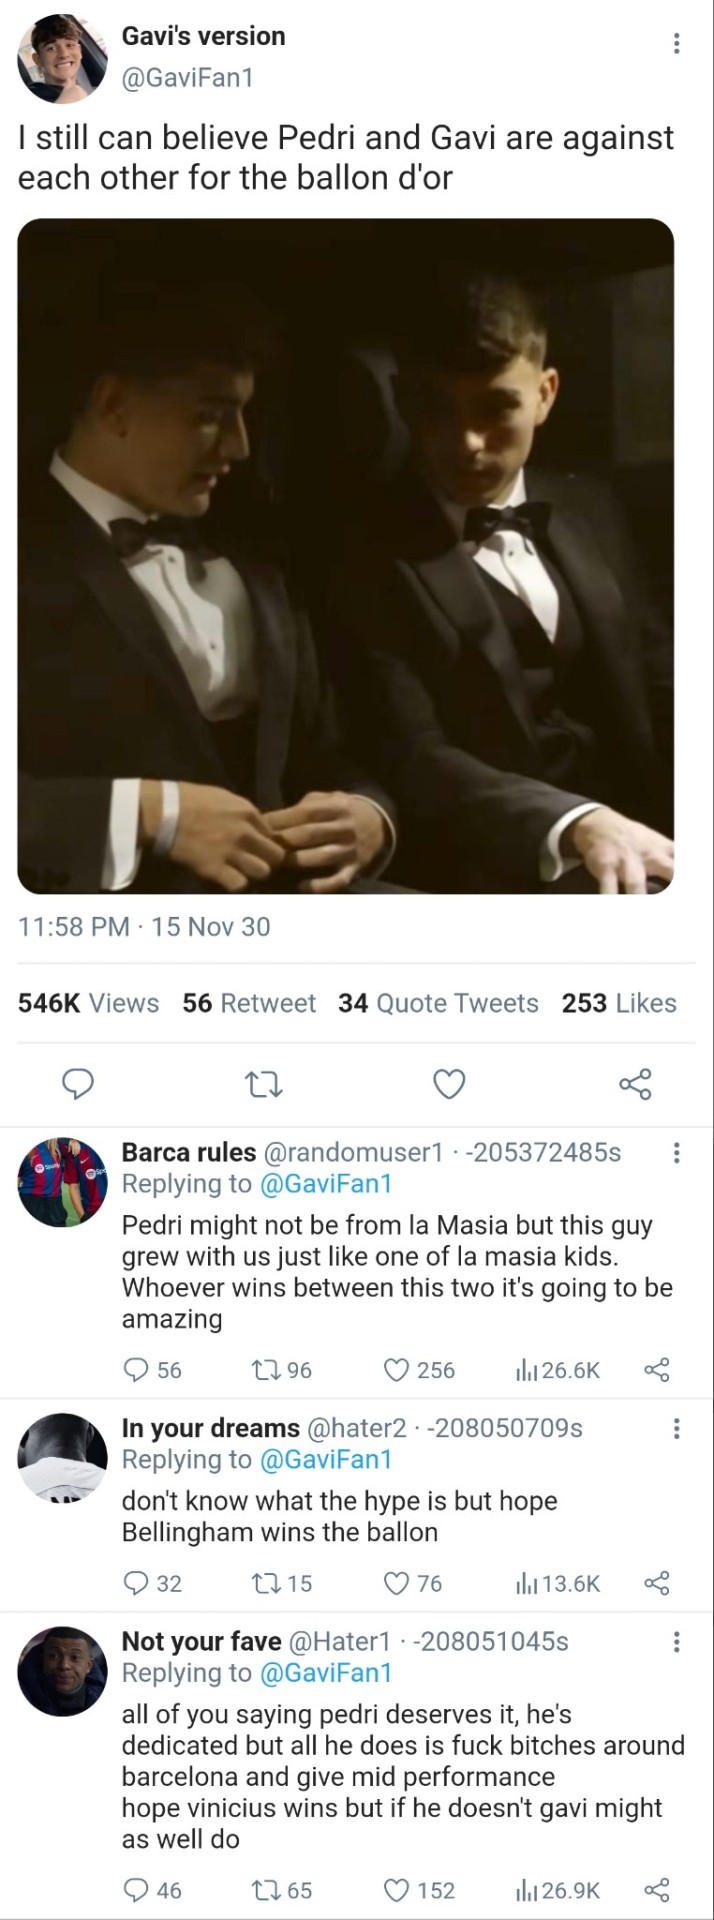This screenshot has width=714, height=1920.
Task: Share the main tweet
Action: pyautogui.click(x=635, y=1084)
